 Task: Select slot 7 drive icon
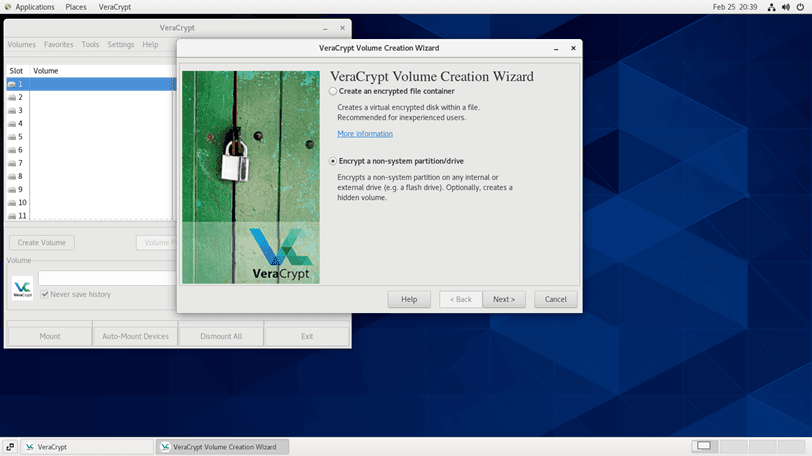click(12, 163)
